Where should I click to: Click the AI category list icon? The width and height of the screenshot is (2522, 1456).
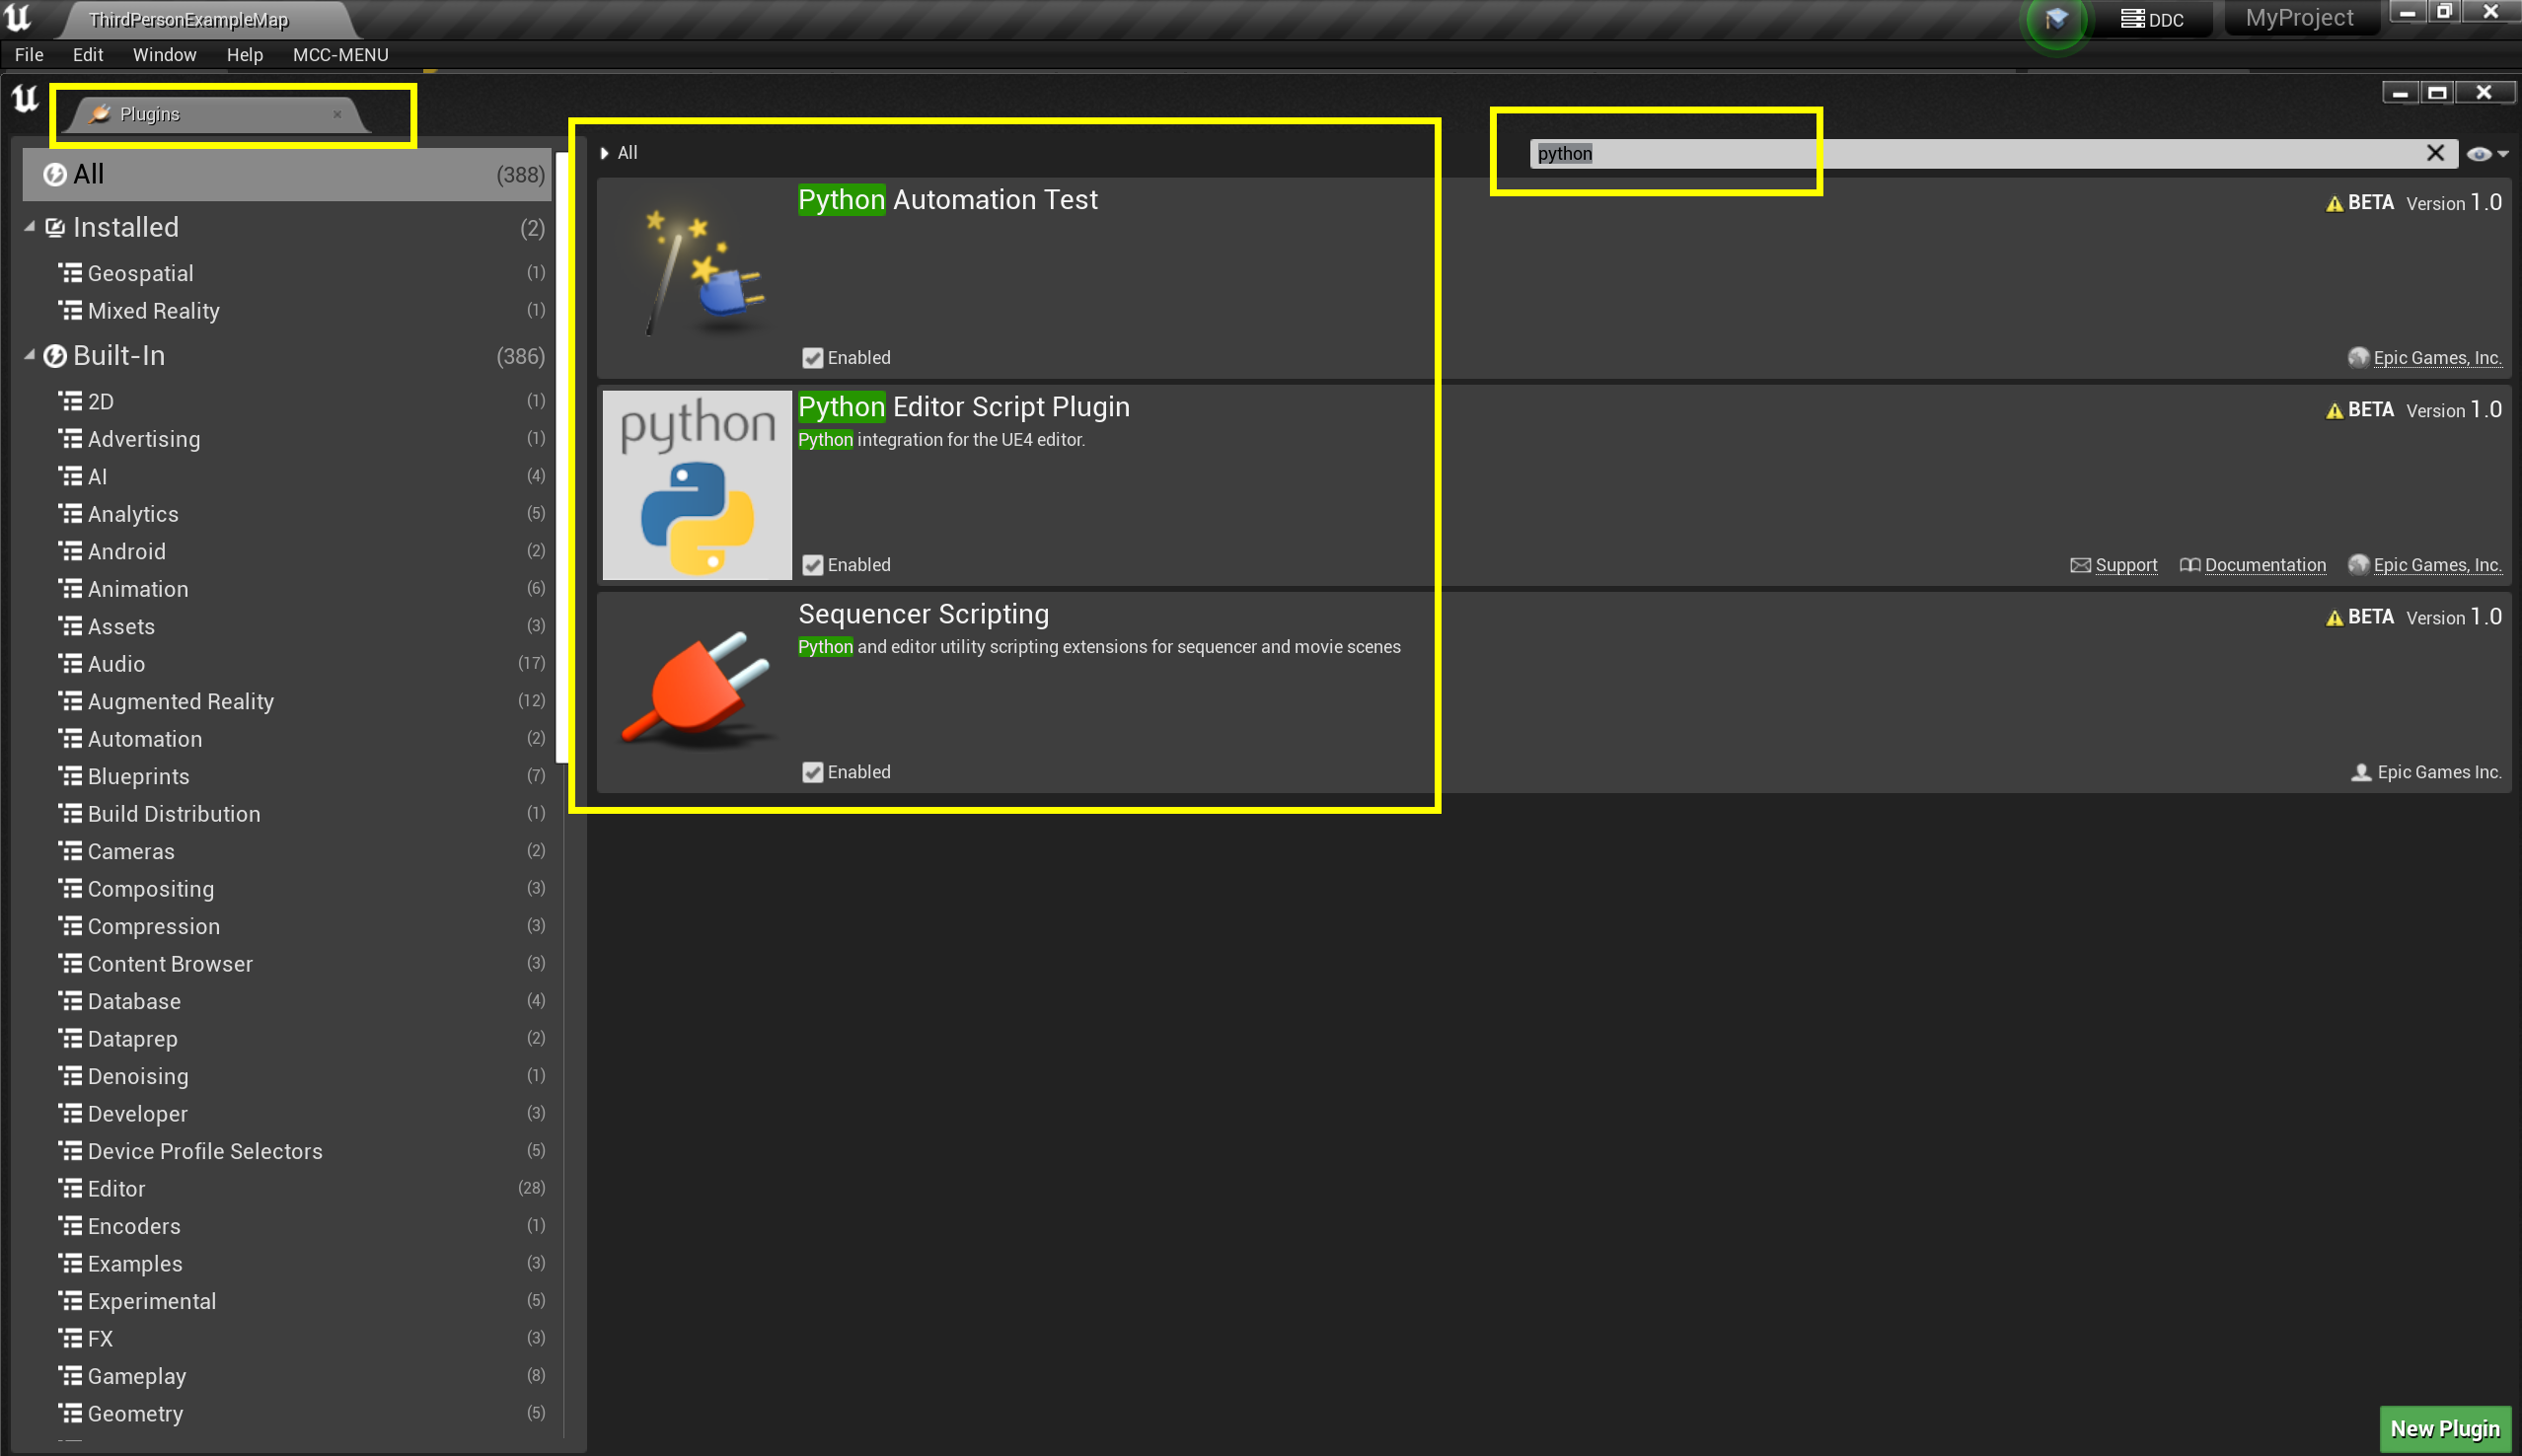70,476
